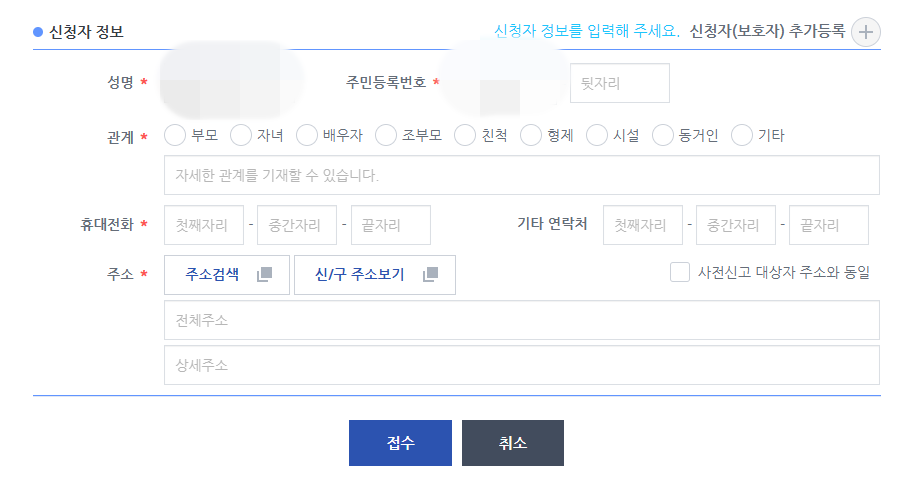Viewport: 908px width, 483px height.
Task: Click popup icon in 신/구 주소보기 button
Action: pos(430,274)
